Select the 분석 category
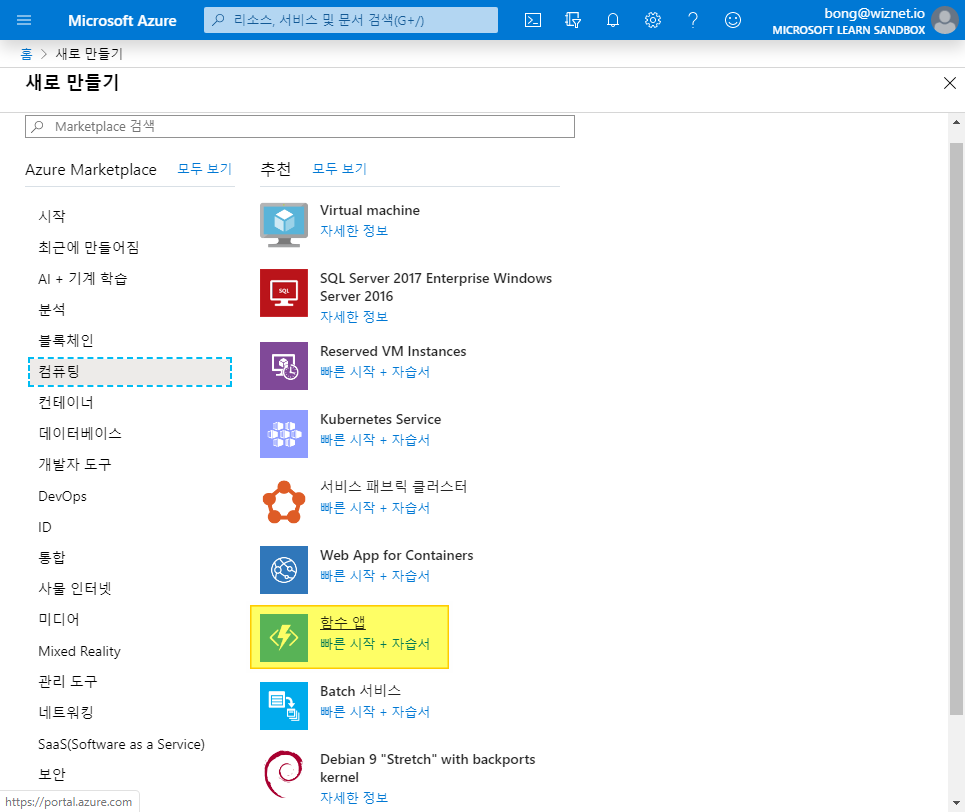This screenshot has width=965, height=812. click(52, 309)
